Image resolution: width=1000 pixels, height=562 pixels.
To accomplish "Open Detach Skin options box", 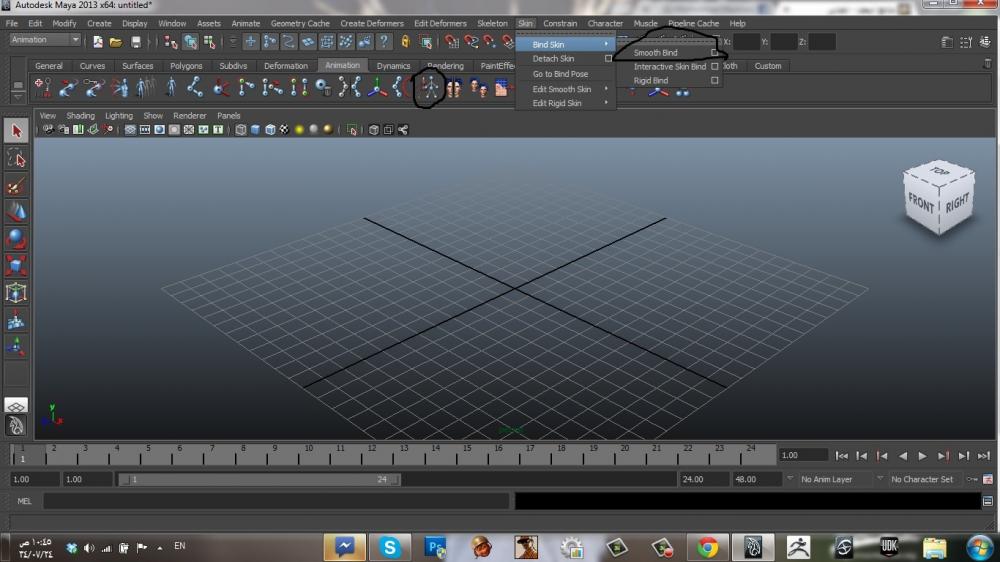I will coord(608,59).
